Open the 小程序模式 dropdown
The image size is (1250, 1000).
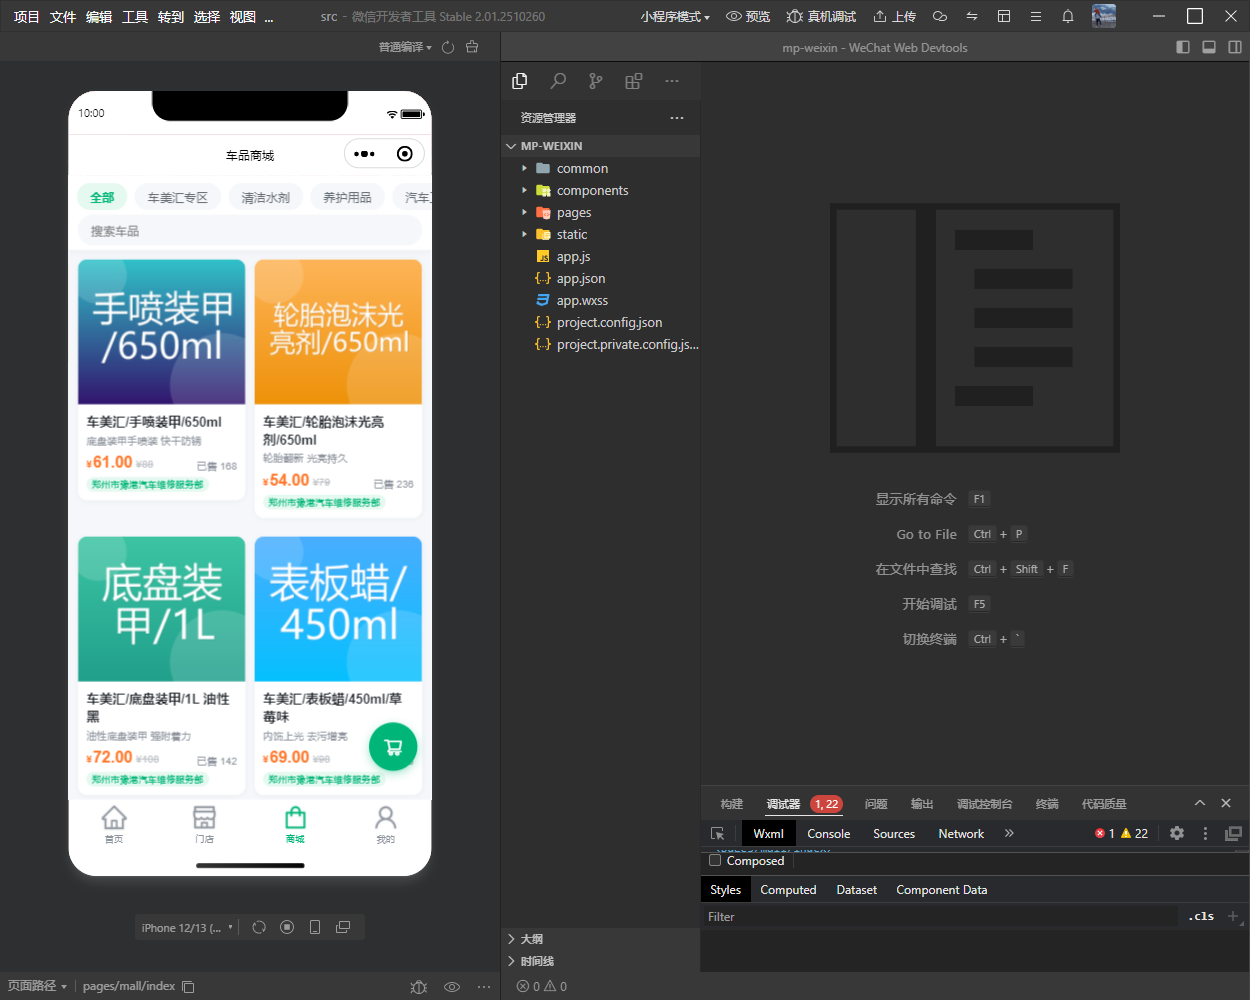pyautogui.click(x=675, y=17)
